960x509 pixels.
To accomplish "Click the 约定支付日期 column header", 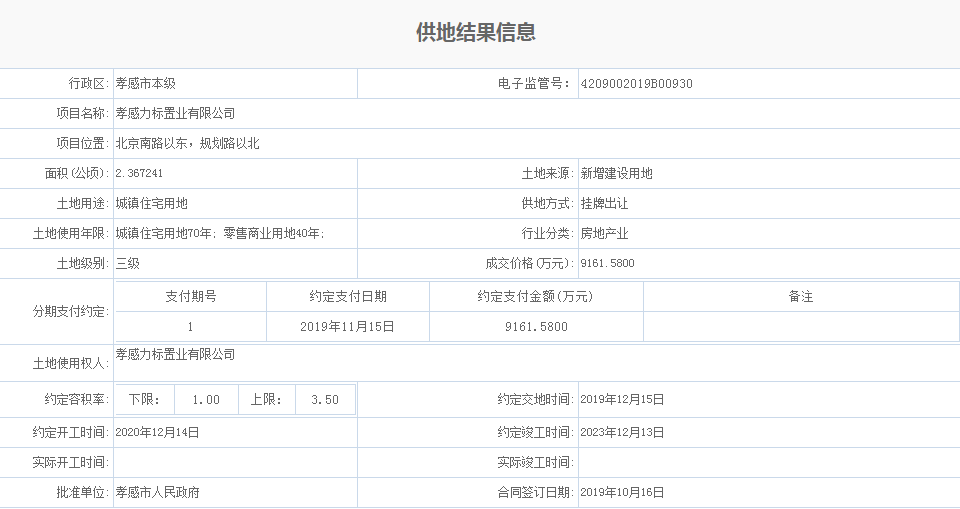I will click(x=348, y=297).
